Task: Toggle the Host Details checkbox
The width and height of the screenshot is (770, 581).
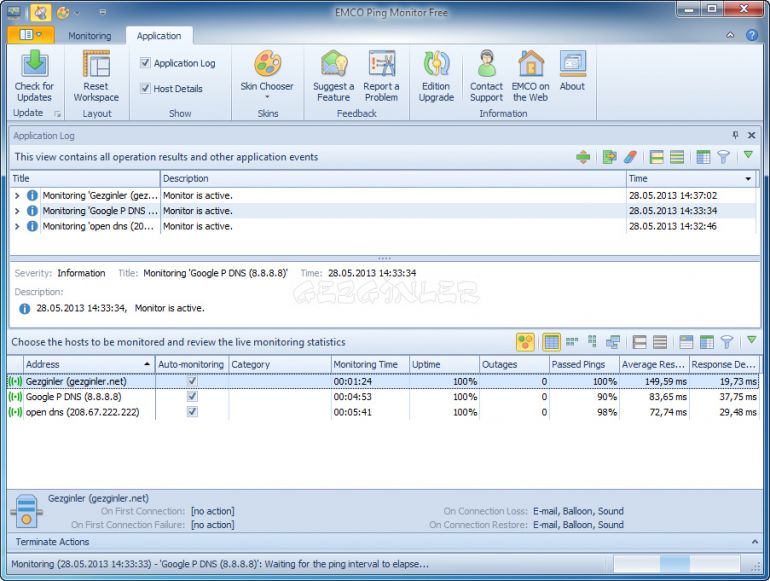Action: point(145,88)
